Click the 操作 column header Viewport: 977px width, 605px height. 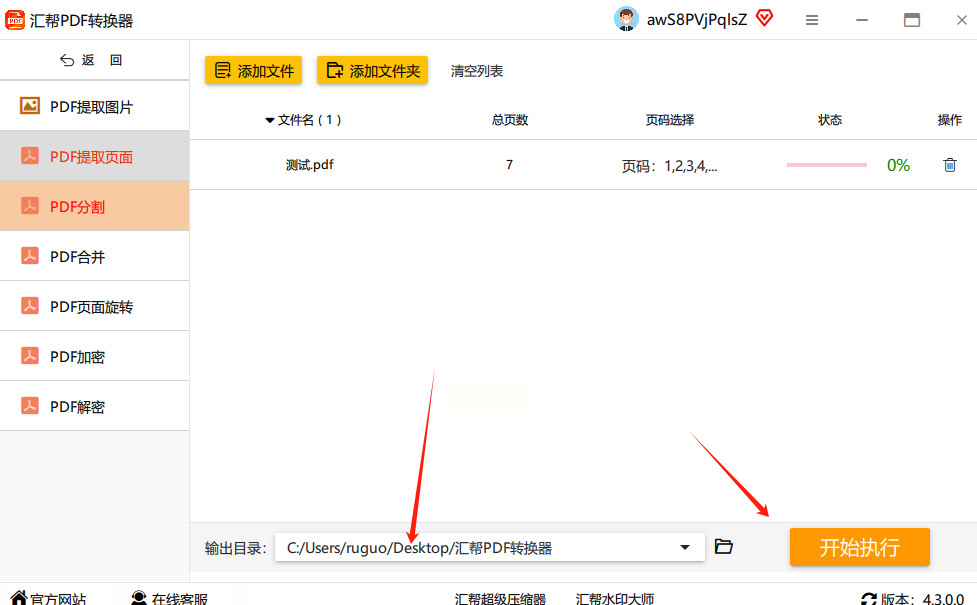[950, 120]
